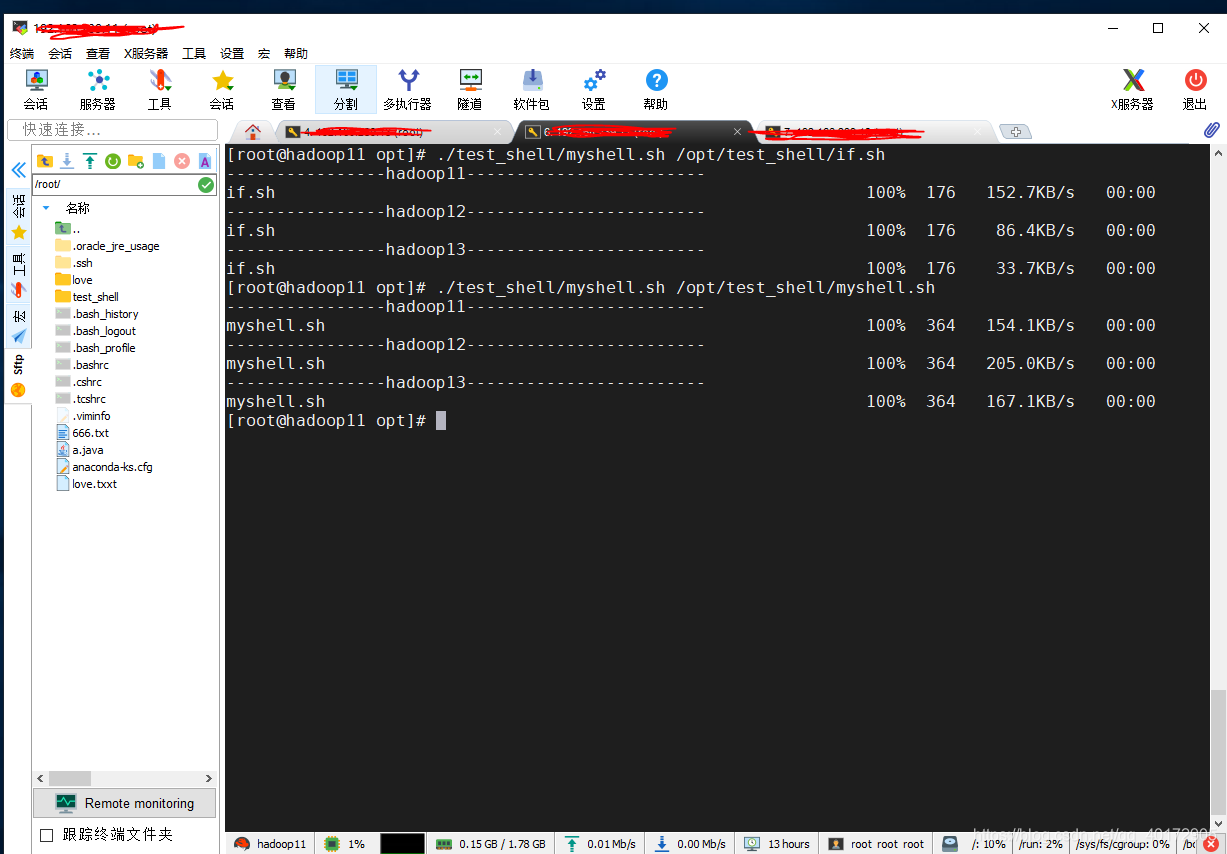Click the SFTP download arrow icon

[x=68, y=161]
